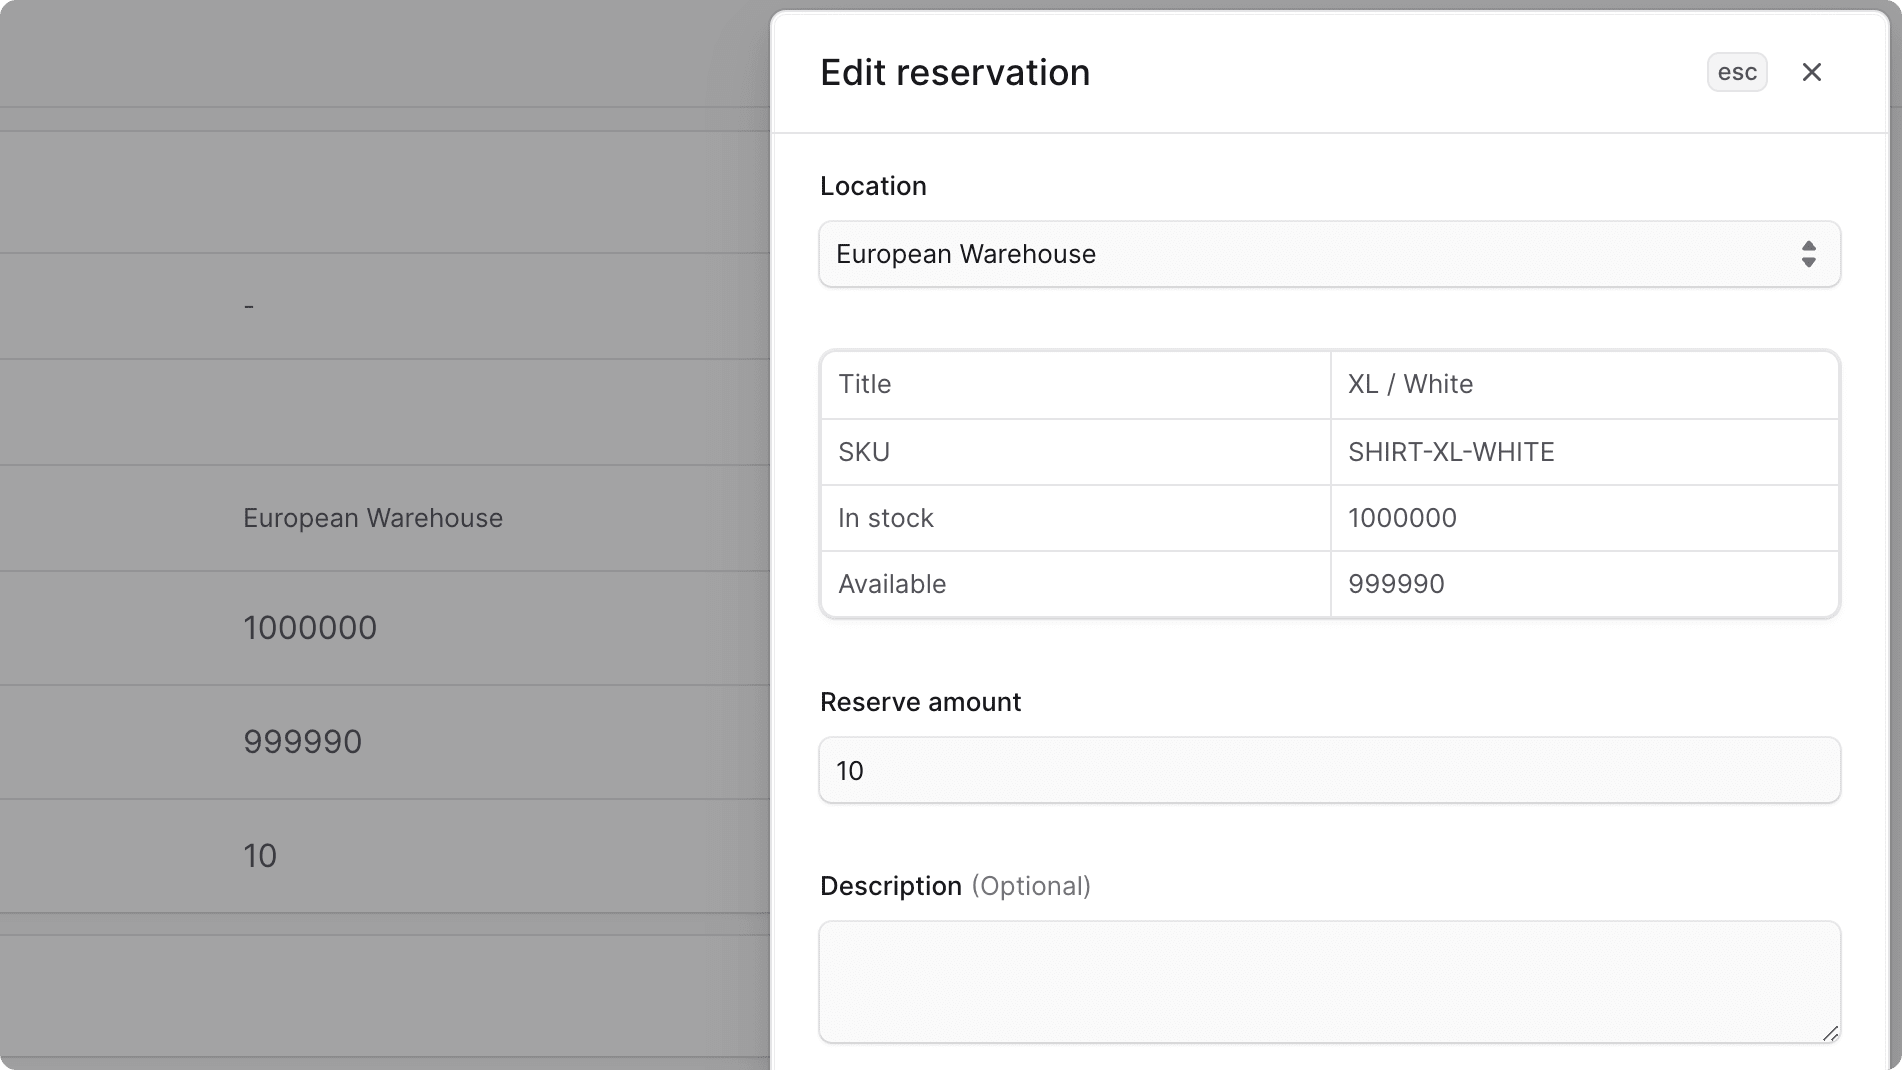Select the European Warehouse row behind the modal
The width and height of the screenshot is (1902, 1070).
pos(372,517)
